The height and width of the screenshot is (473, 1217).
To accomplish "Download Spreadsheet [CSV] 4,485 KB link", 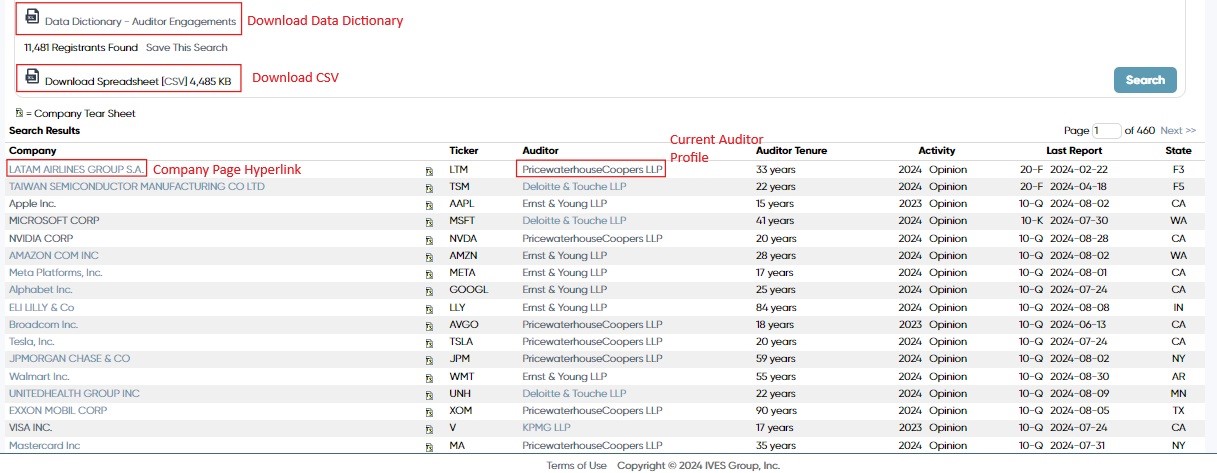I will point(138,82).
